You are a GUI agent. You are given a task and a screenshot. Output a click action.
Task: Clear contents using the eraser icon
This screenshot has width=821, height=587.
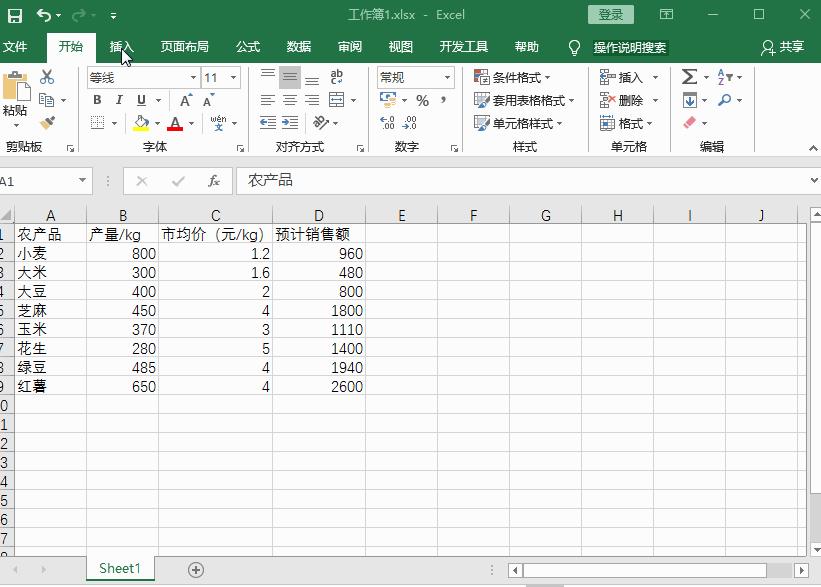pyautogui.click(x=690, y=122)
